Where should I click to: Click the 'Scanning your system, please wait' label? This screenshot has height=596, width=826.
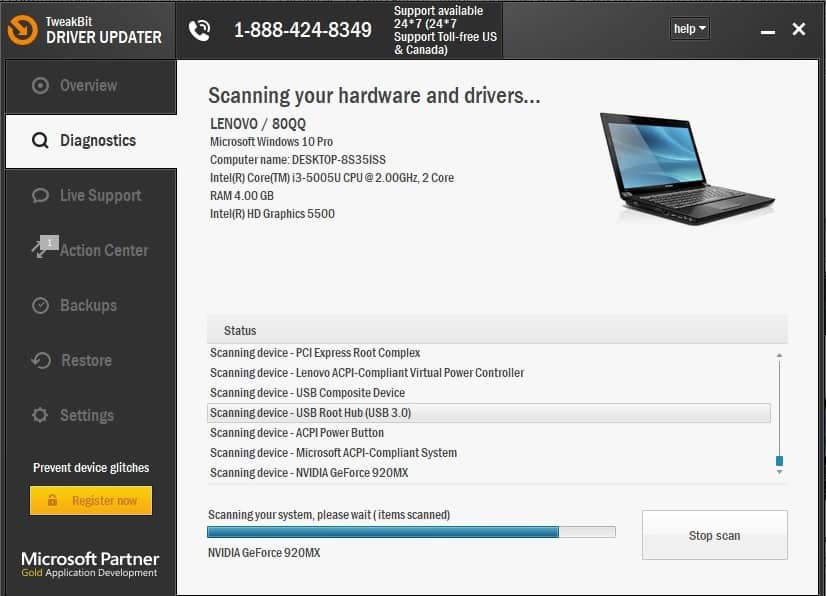pyautogui.click(x=329, y=514)
